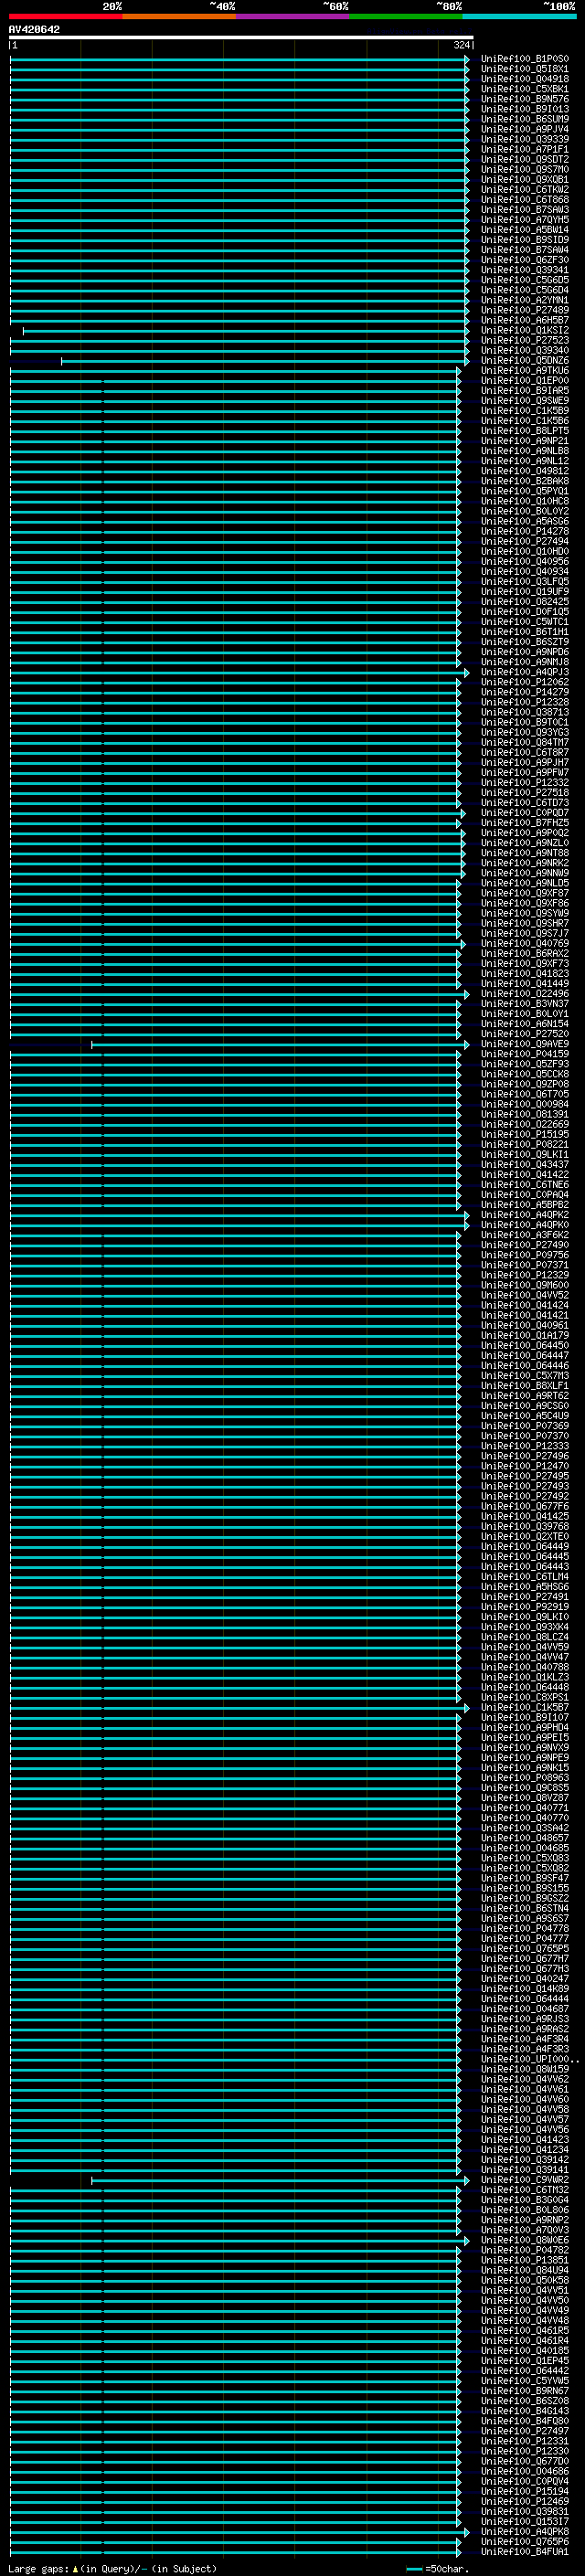Select hit label UniRef100_B4G143

pos(524,2411)
